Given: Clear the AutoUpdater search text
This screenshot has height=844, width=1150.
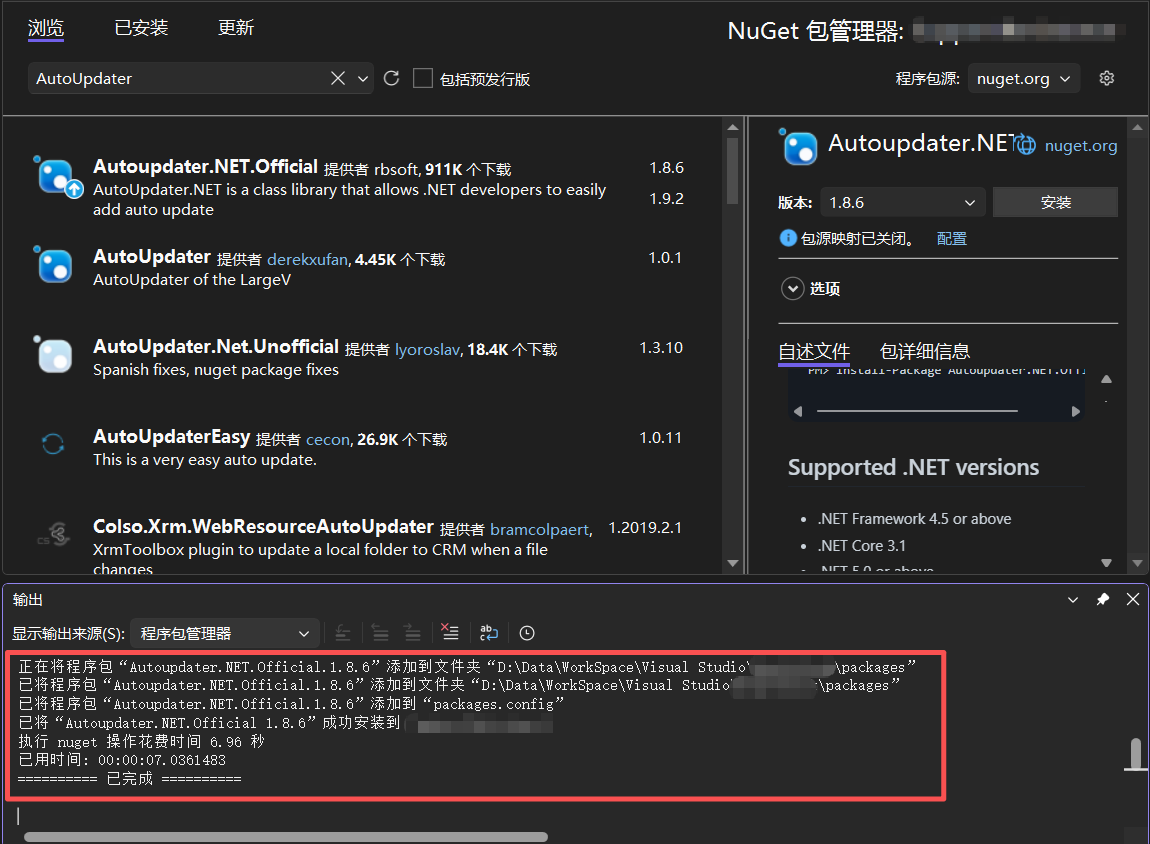Looking at the screenshot, I should (337, 78).
